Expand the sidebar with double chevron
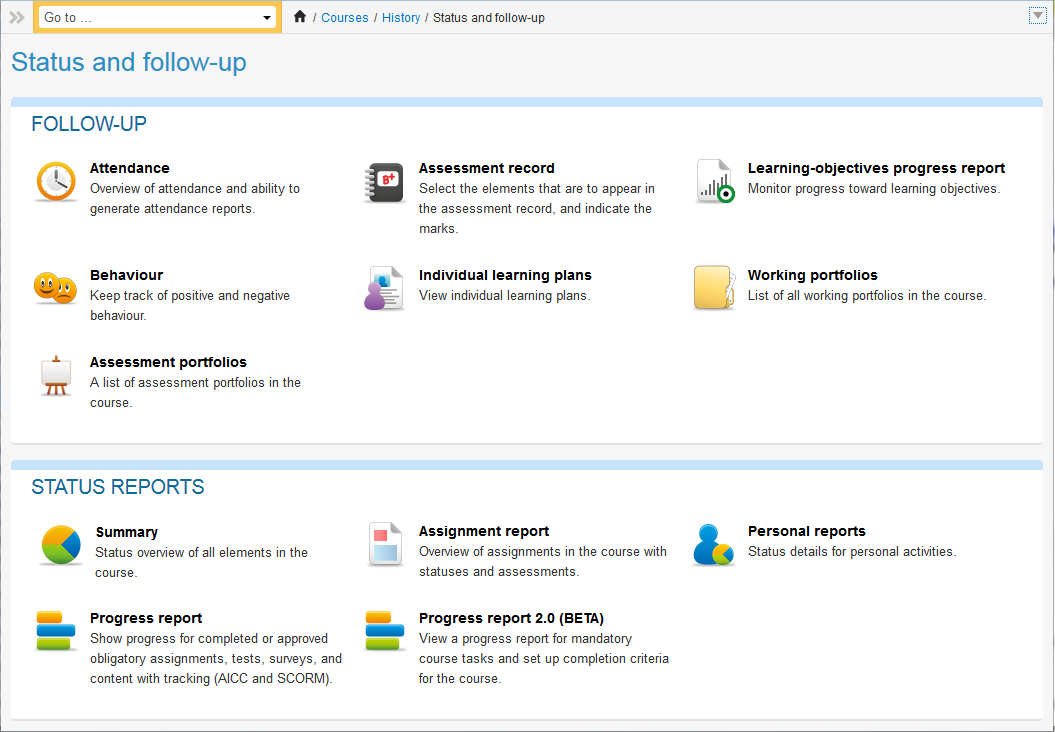This screenshot has height=732, width=1055. click(x=17, y=17)
